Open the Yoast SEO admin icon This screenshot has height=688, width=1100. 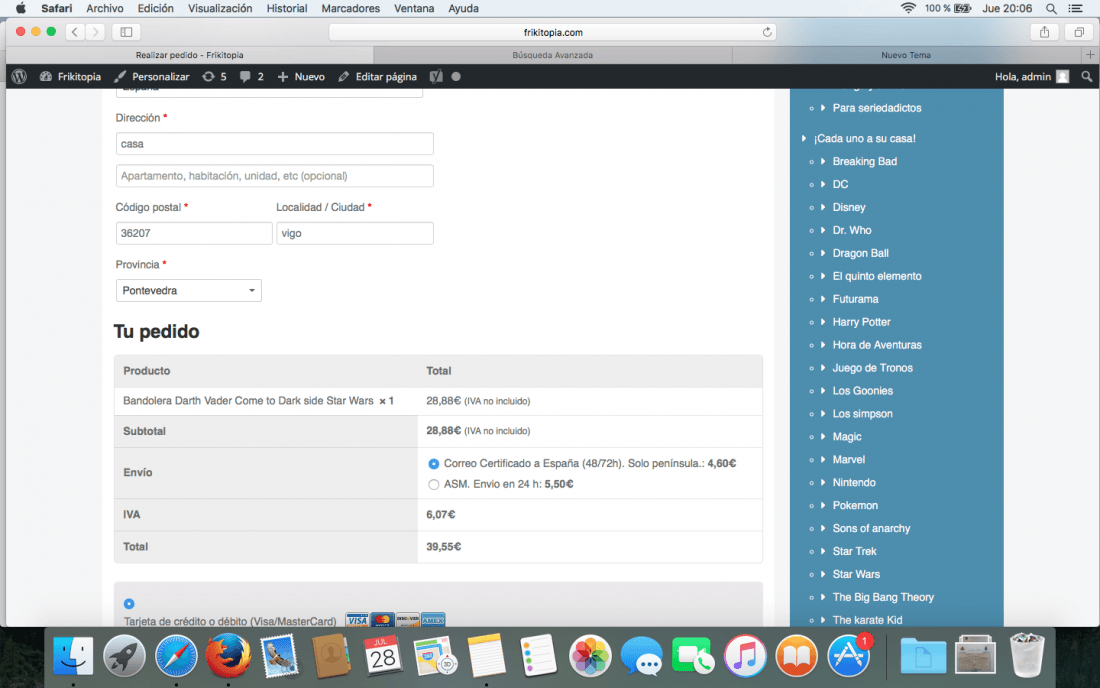coord(436,76)
